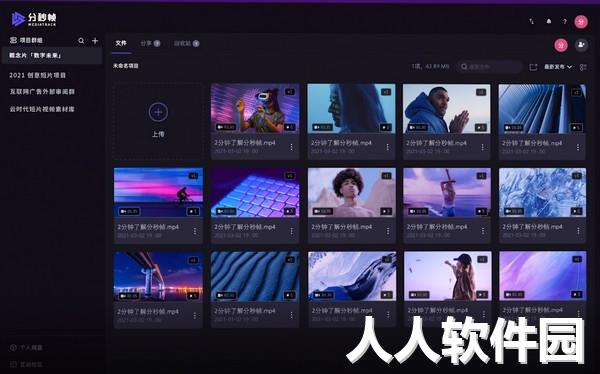Viewport: 600px width, 374px height.
Task: Click the 项目群组 group icon in sidebar
Action: pos(13,40)
